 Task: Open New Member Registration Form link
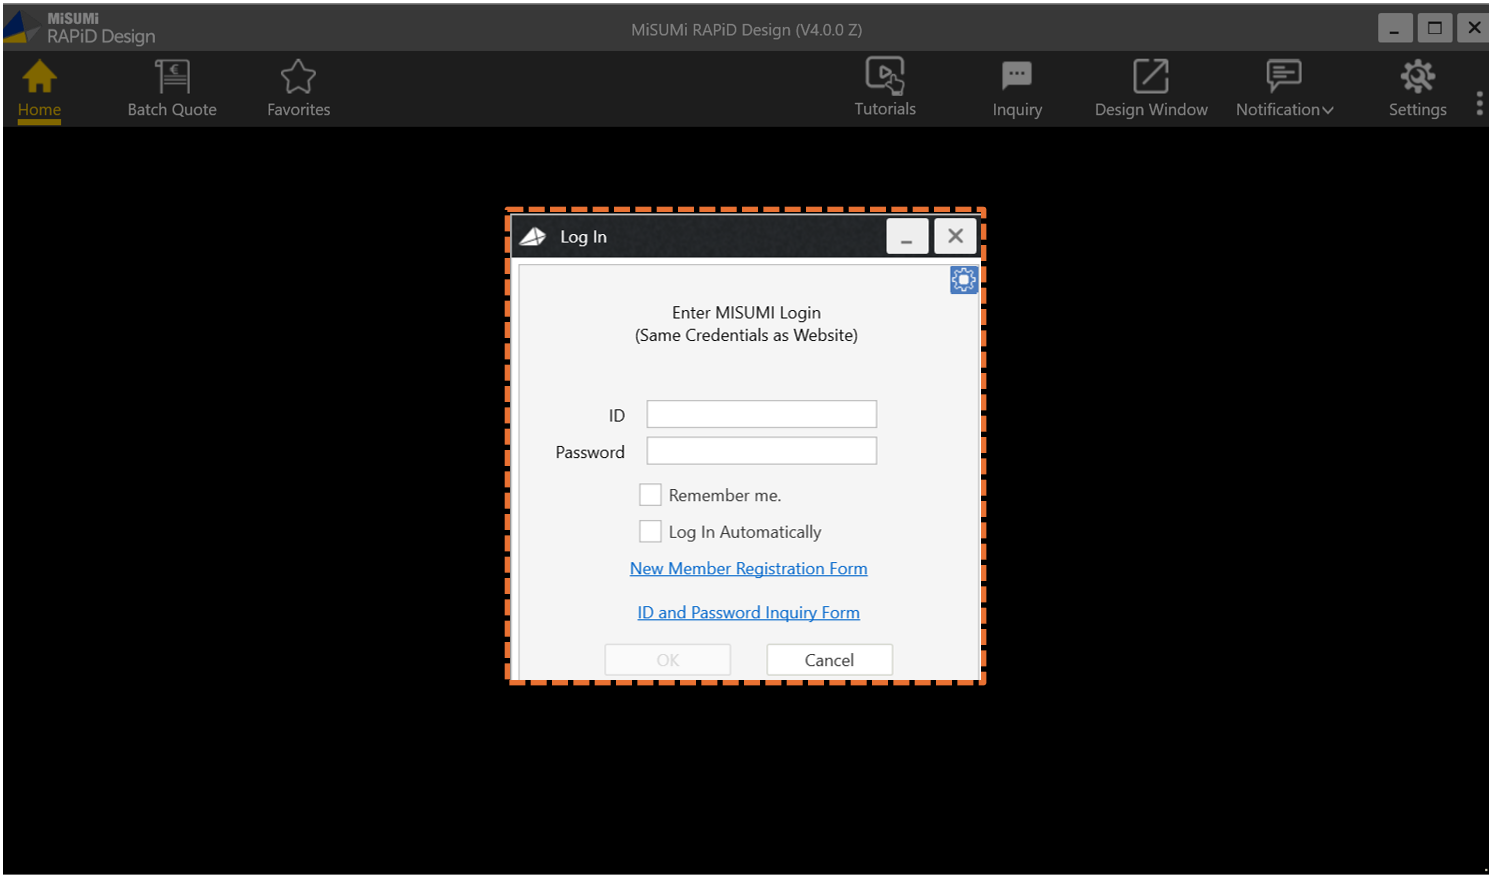click(748, 568)
